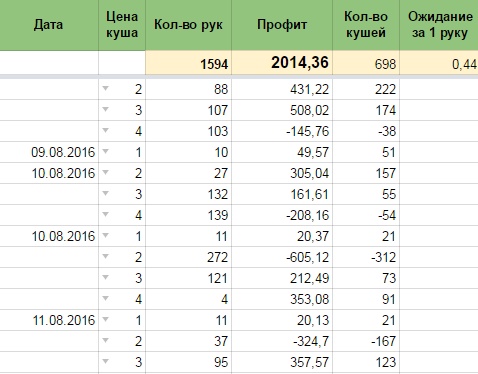Select the 'Цена куша' column header

122,25
